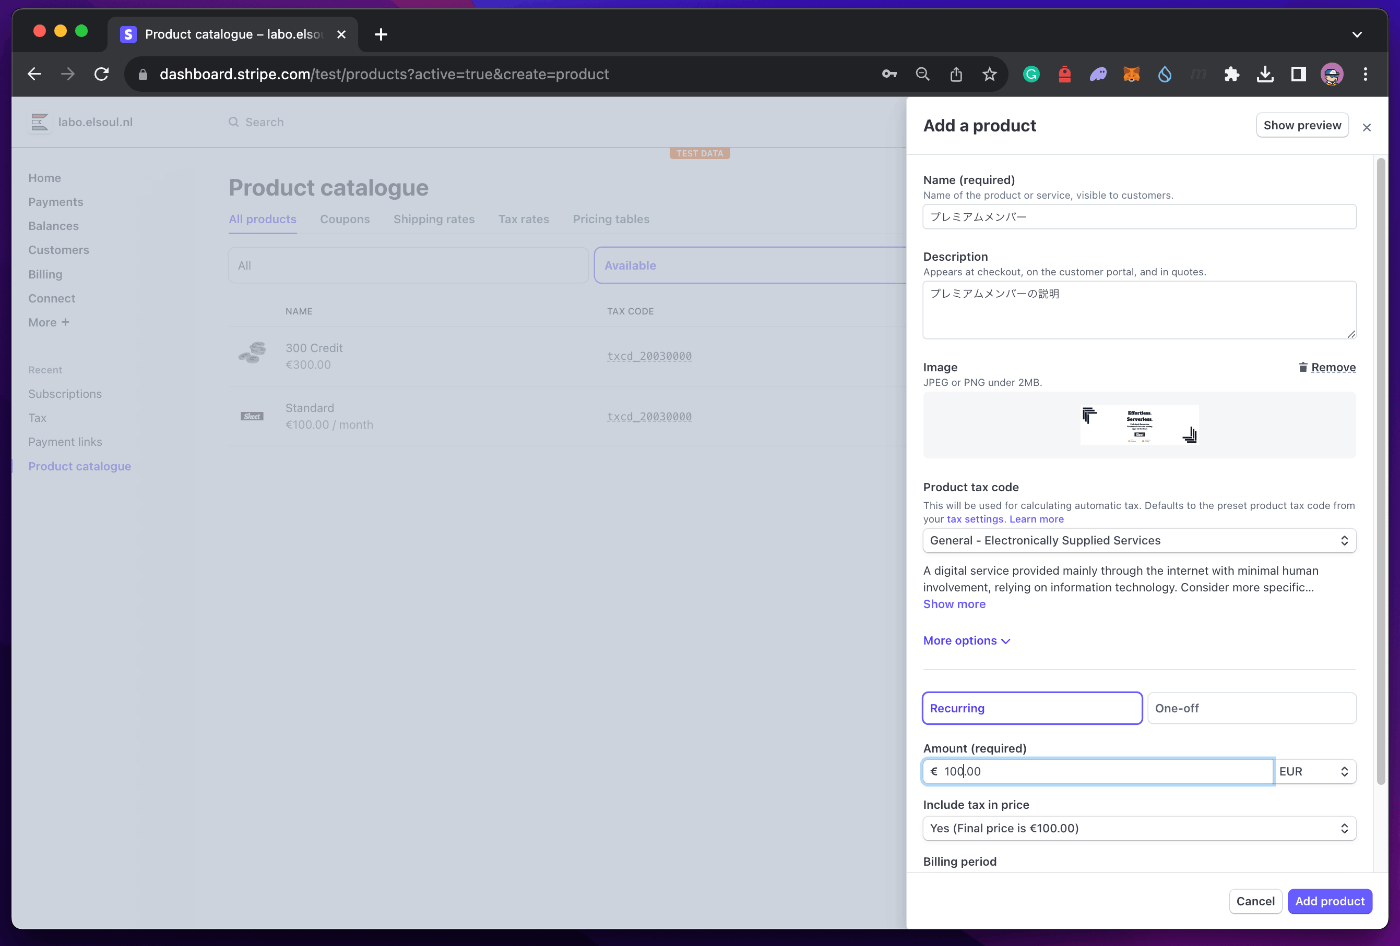Screen dimensions: 1400x946
Task: Open Payment links in the sidebar
Action: coord(65,441)
